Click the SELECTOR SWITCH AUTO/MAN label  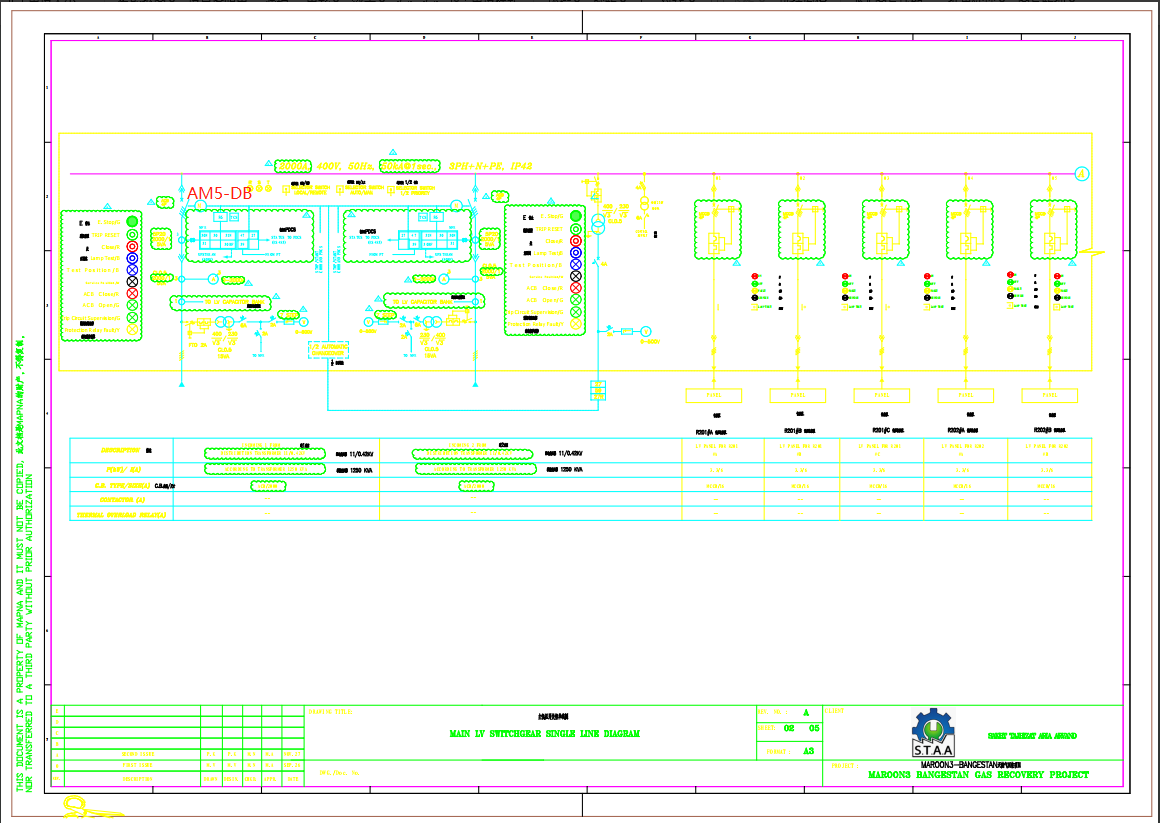click(362, 190)
